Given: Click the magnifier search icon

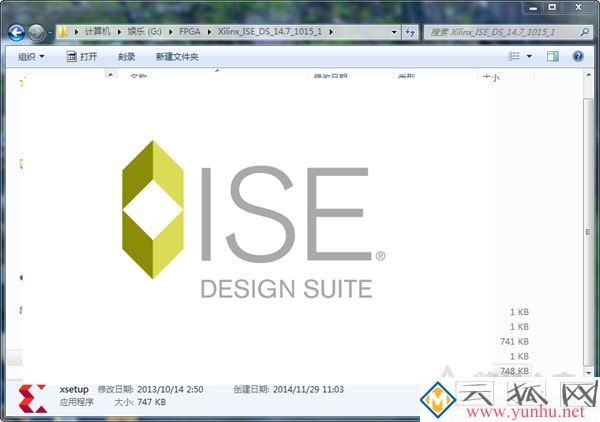Looking at the screenshot, I should tap(584, 32).
